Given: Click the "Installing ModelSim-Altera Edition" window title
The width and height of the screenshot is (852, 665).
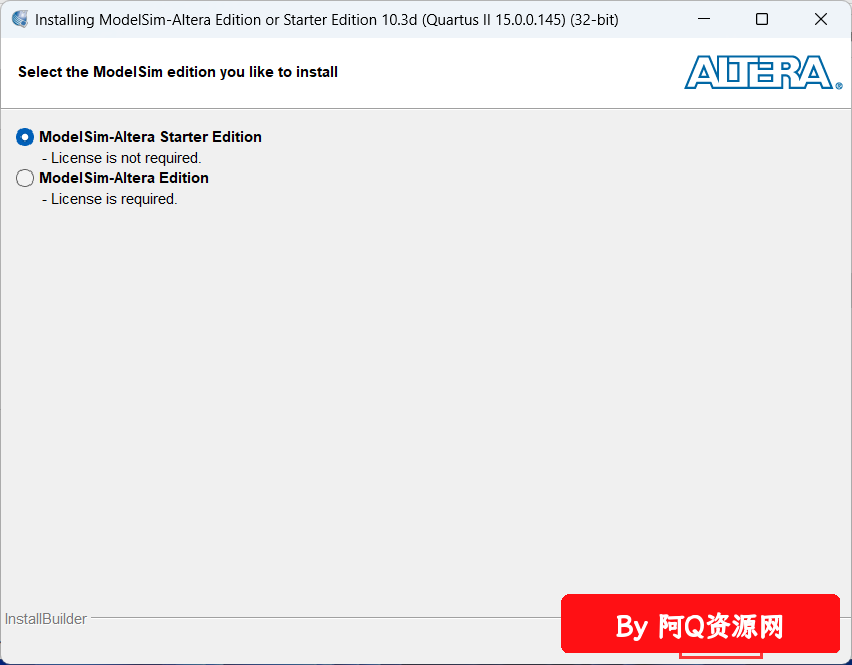Looking at the screenshot, I should coord(327,20).
